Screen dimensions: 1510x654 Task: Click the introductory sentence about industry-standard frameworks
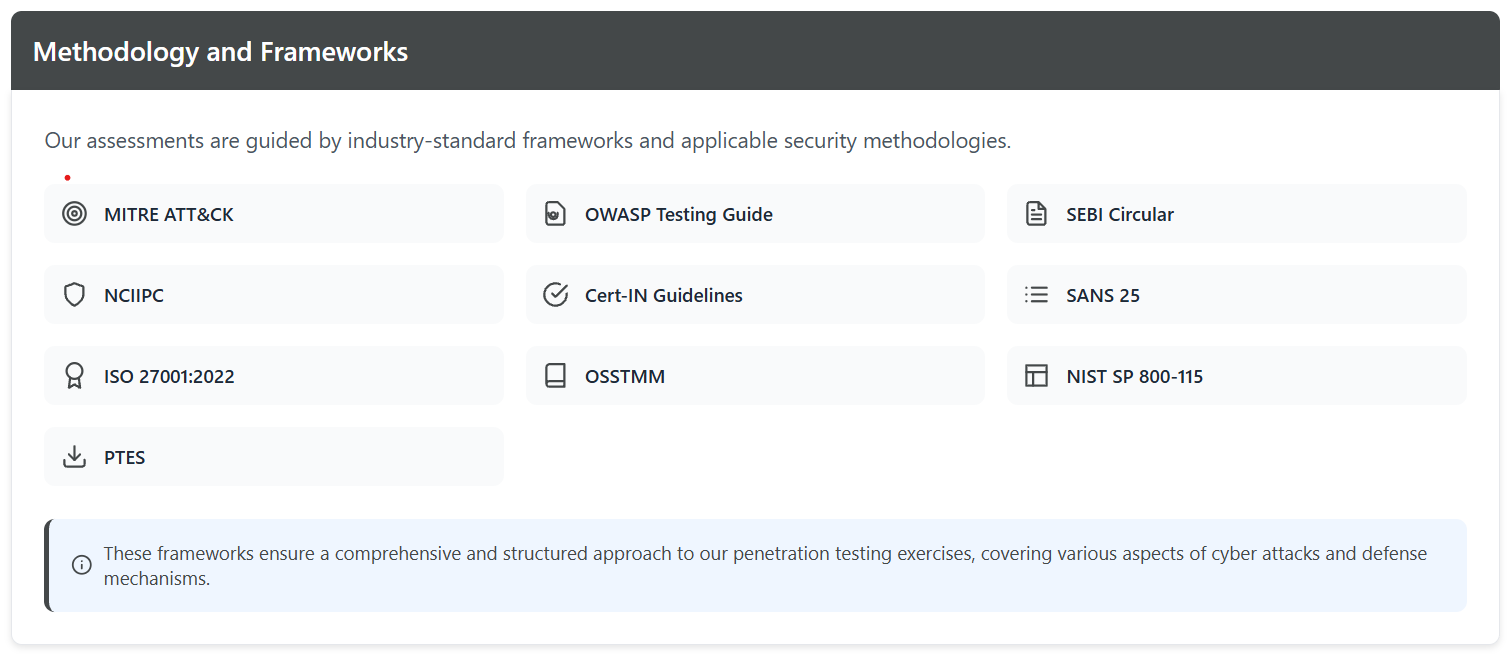click(527, 141)
